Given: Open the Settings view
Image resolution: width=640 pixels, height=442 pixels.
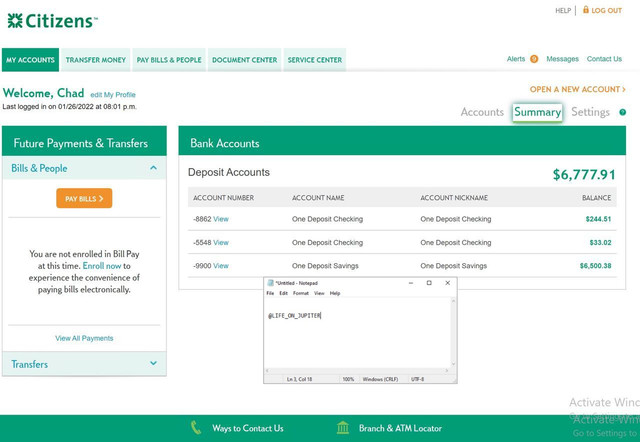Looking at the screenshot, I should 590,112.
